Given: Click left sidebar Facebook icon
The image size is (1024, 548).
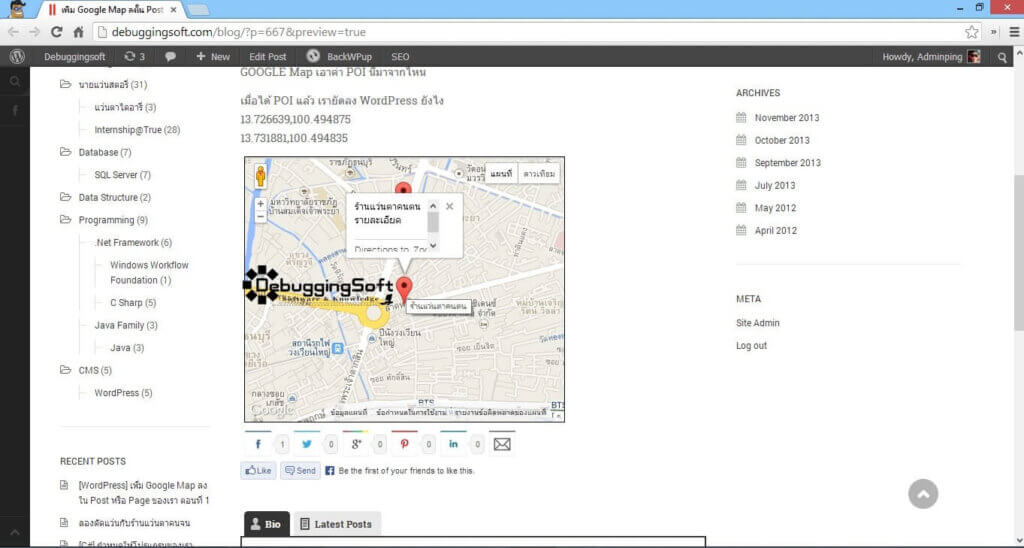Looking at the screenshot, I should pos(15,110).
